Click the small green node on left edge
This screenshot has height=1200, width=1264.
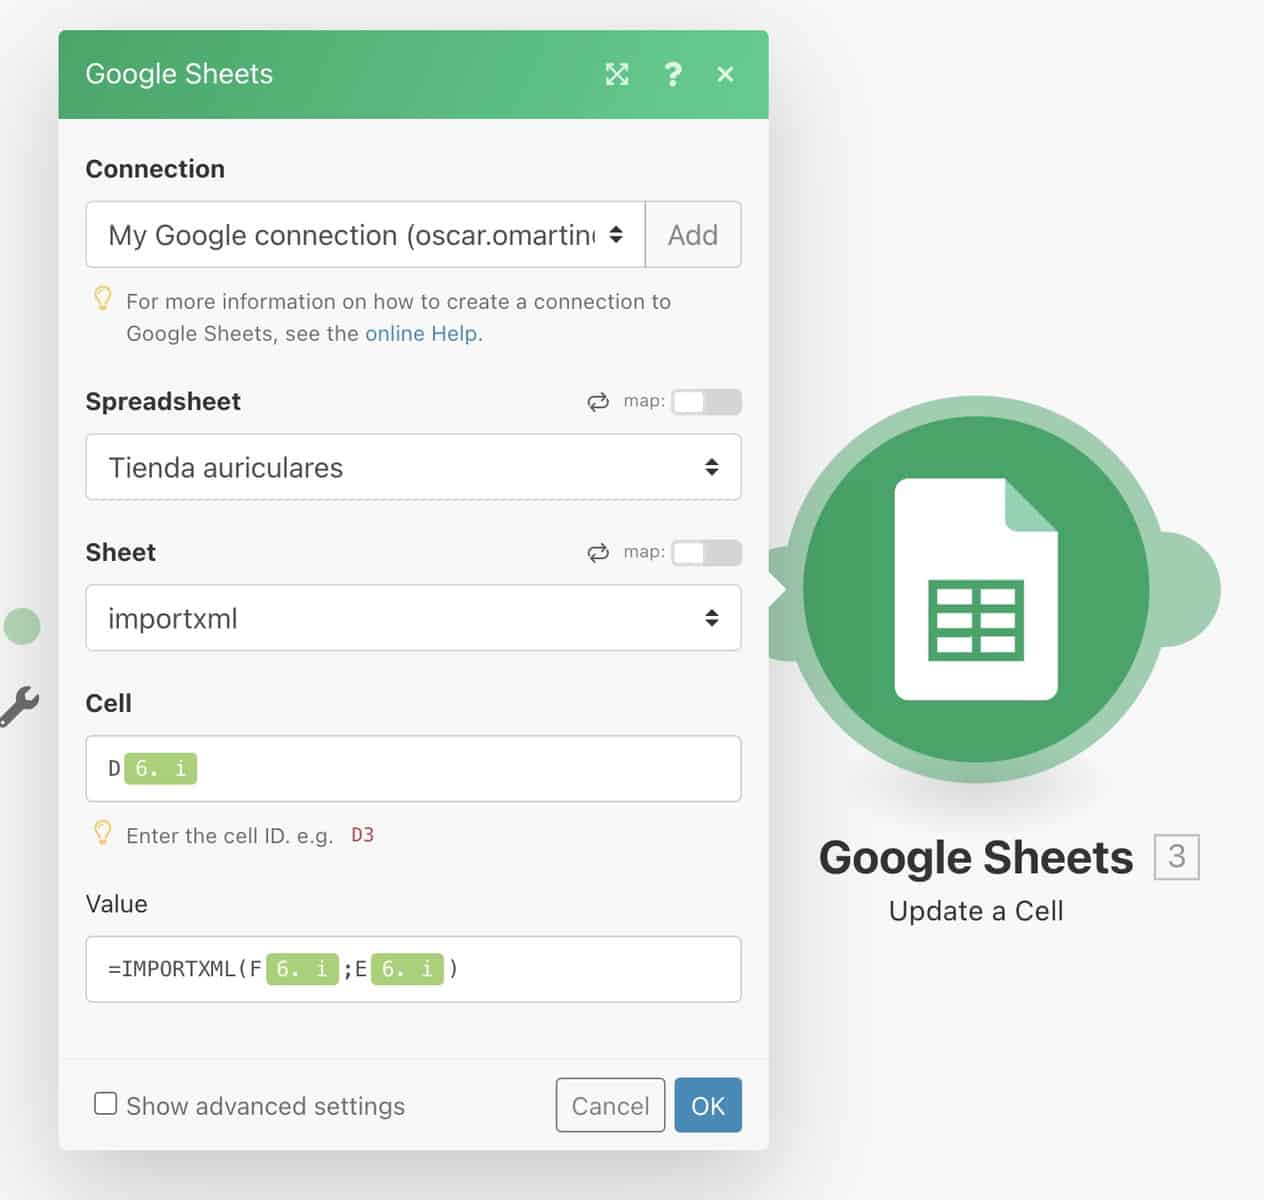pos(22,626)
